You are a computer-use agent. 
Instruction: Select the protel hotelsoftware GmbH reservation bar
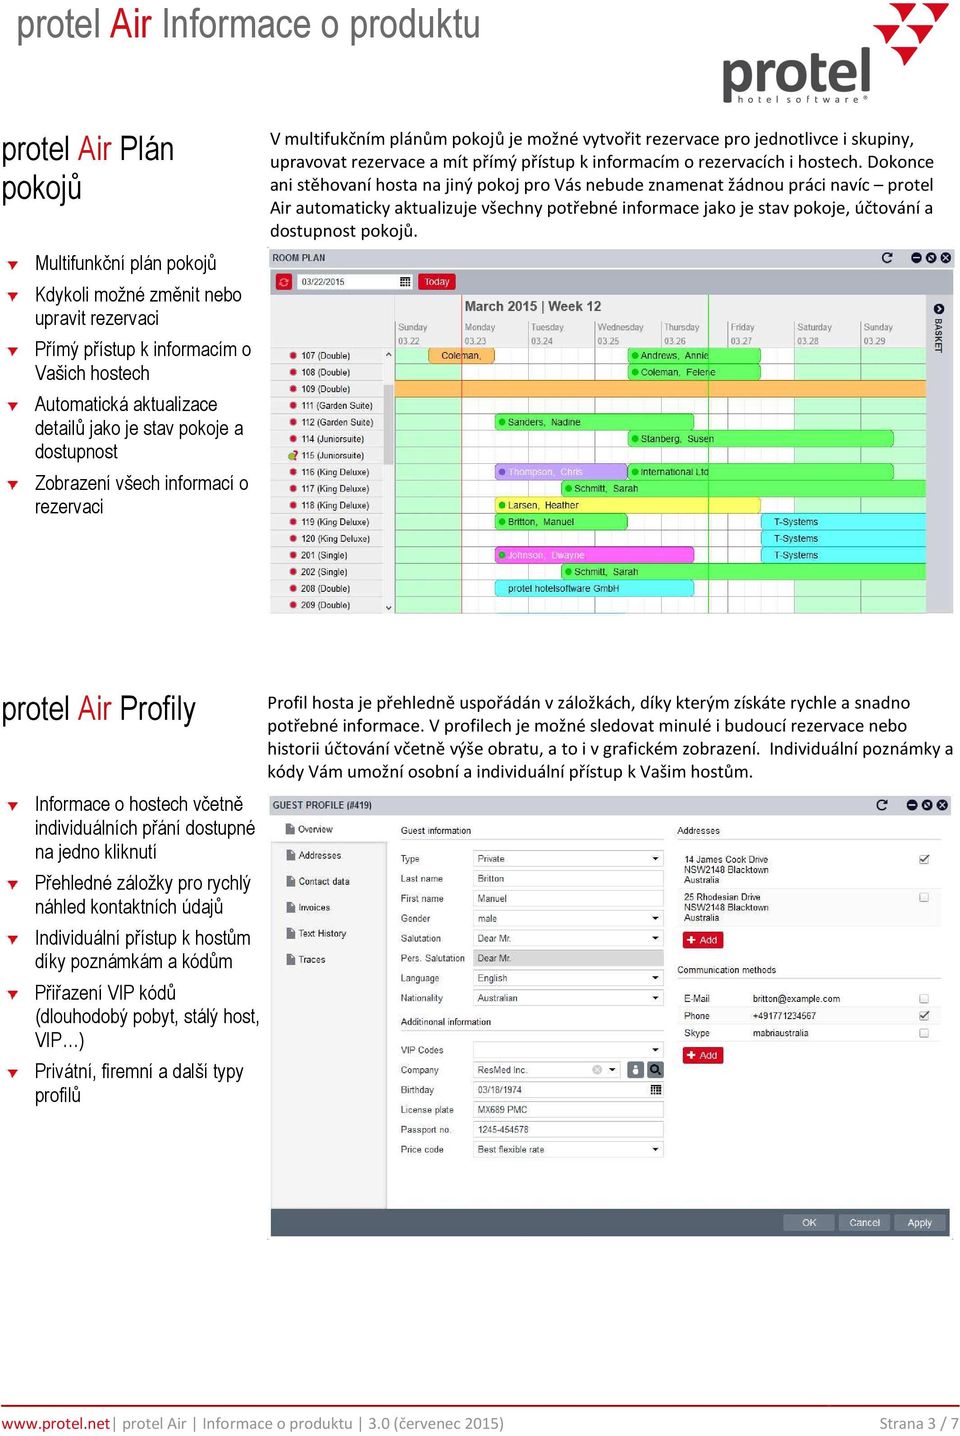(x=594, y=588)
